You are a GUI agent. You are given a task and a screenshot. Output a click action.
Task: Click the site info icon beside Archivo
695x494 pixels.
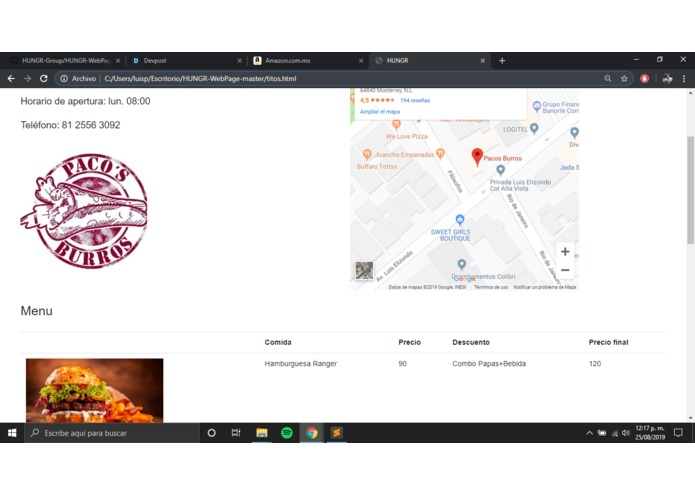64,78
